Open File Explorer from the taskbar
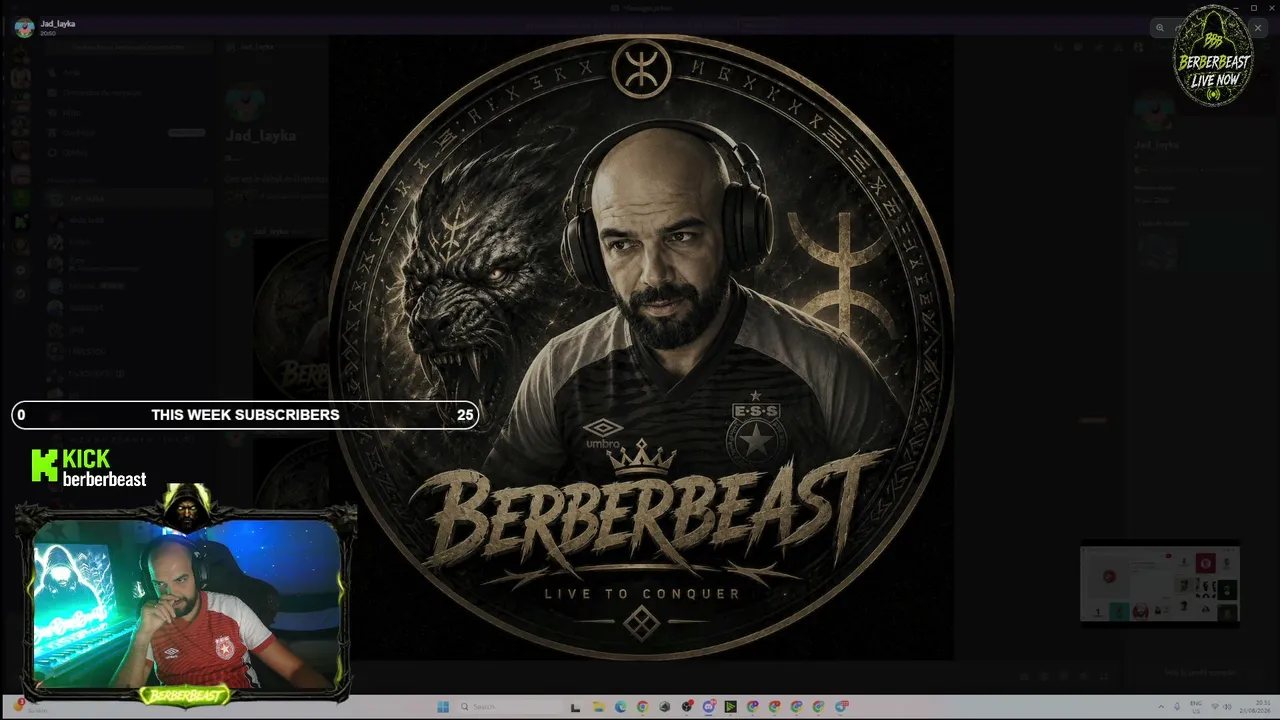Screen dimensions: 1280x720 pyautogui.click(x=598, y=707)
